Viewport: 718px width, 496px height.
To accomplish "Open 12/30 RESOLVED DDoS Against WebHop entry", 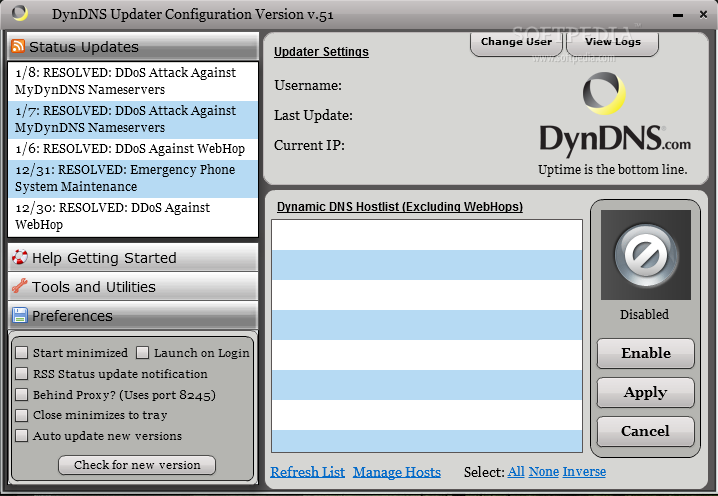I will pyautogui.click(x=133, y=217).
